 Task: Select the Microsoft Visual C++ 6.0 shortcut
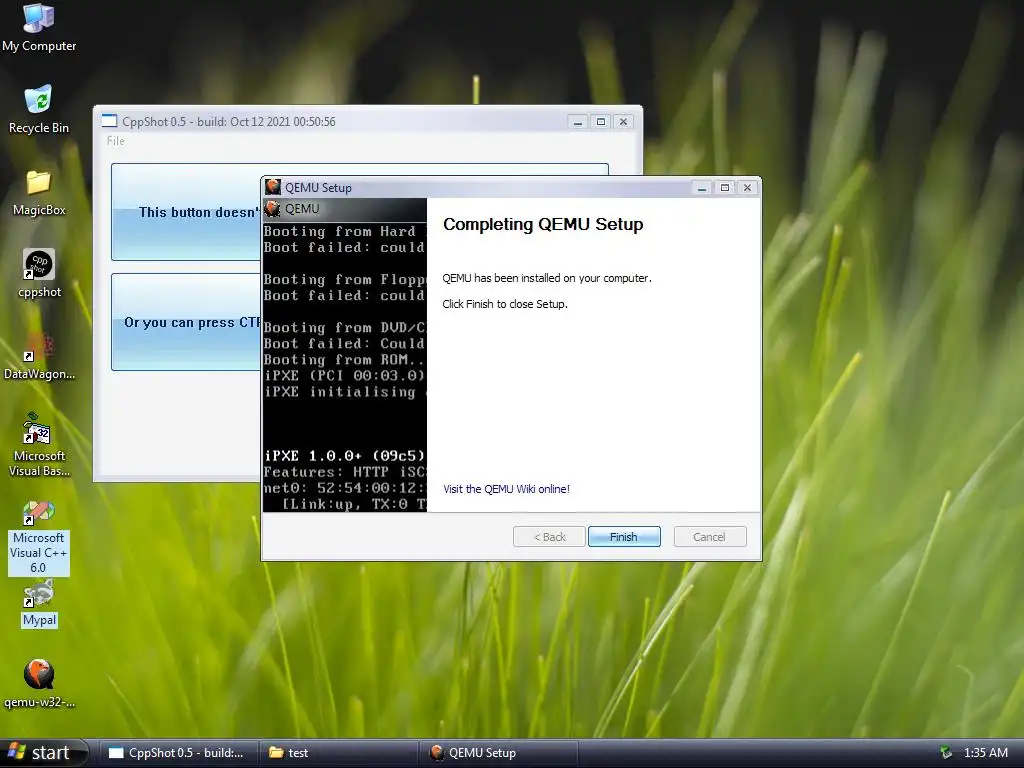(x=39, y=537)
